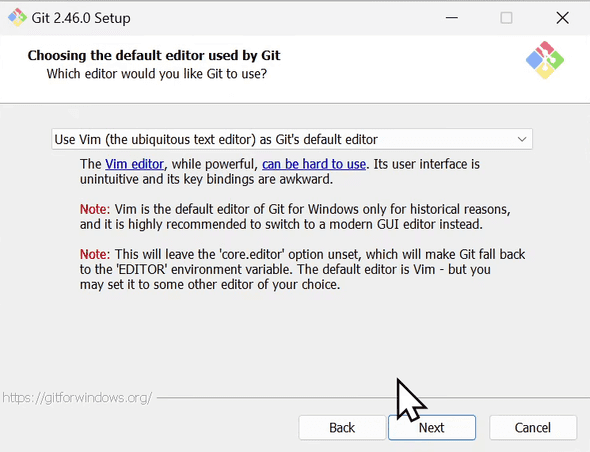Open the Vim editor hyperlink
The width and height of the screenshot is (590, 452).
[x=134, y=164]
